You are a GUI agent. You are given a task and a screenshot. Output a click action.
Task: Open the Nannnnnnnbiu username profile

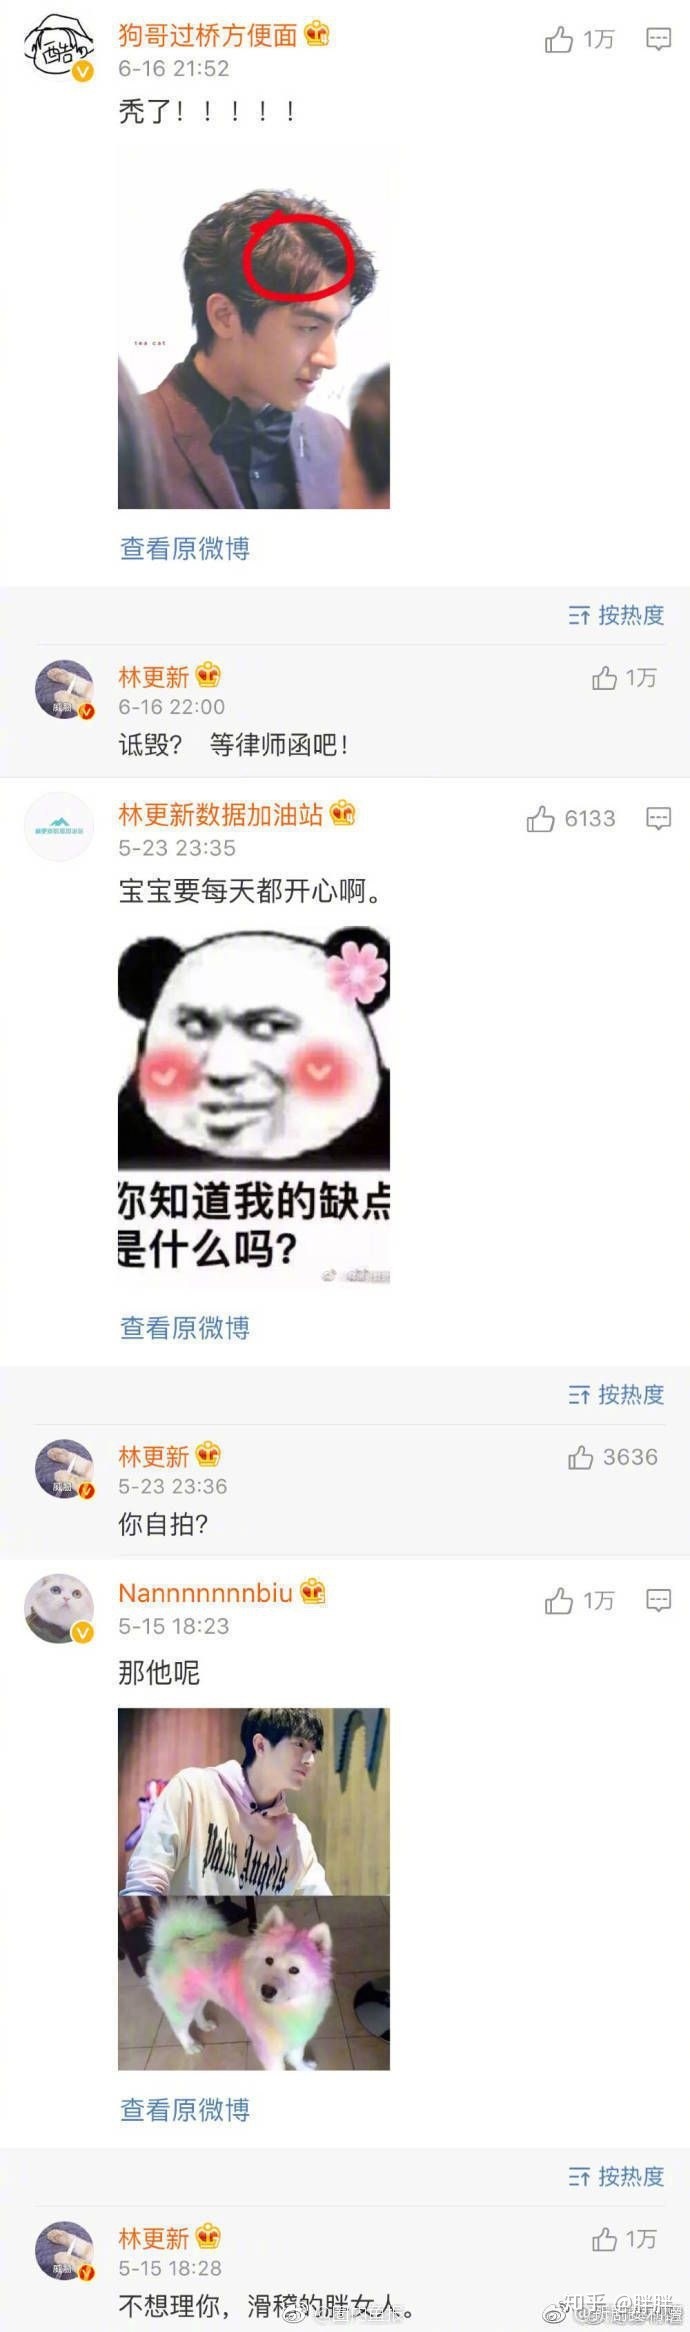205,1592
